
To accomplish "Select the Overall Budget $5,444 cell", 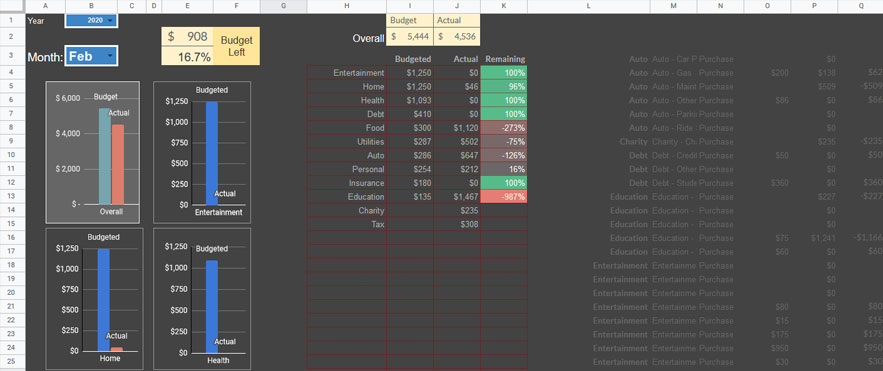I will [x=410, y=37].
